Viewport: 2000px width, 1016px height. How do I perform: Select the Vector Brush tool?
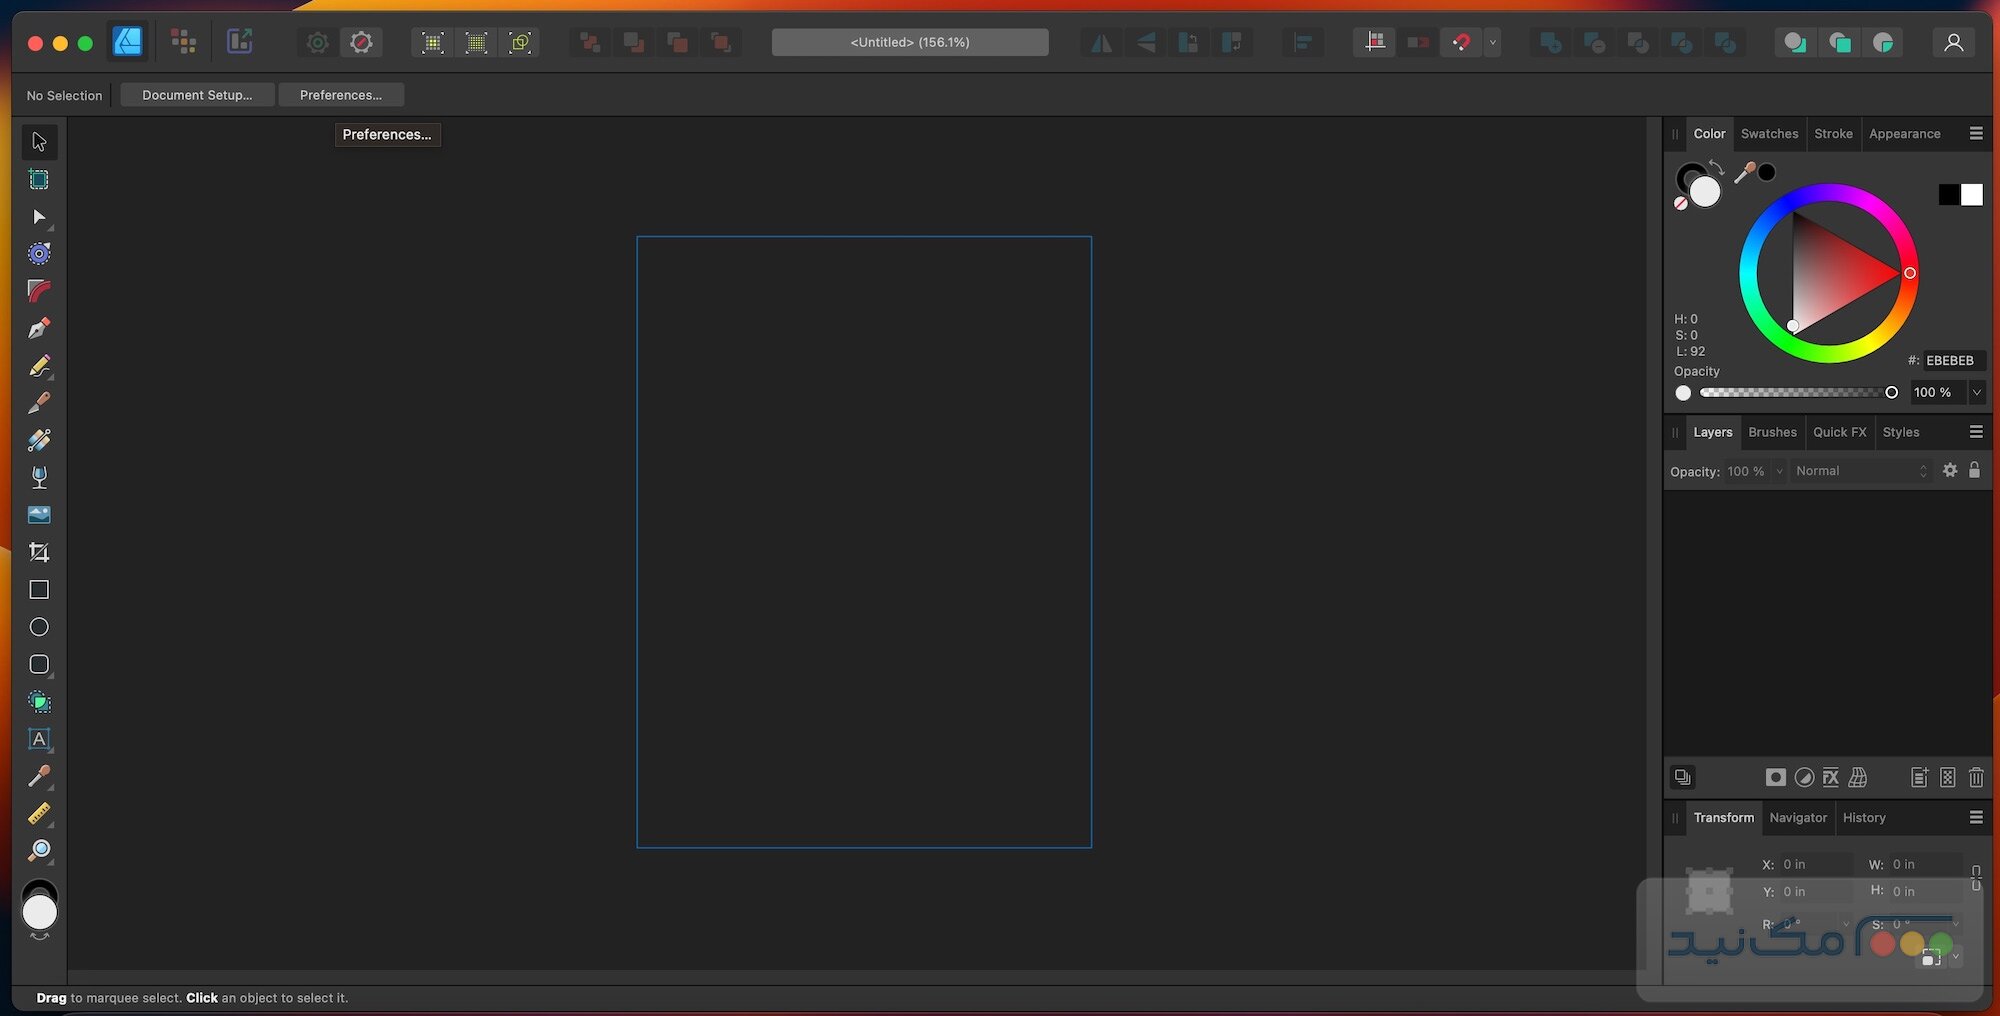pyautogui.click(x=39, y=402)
